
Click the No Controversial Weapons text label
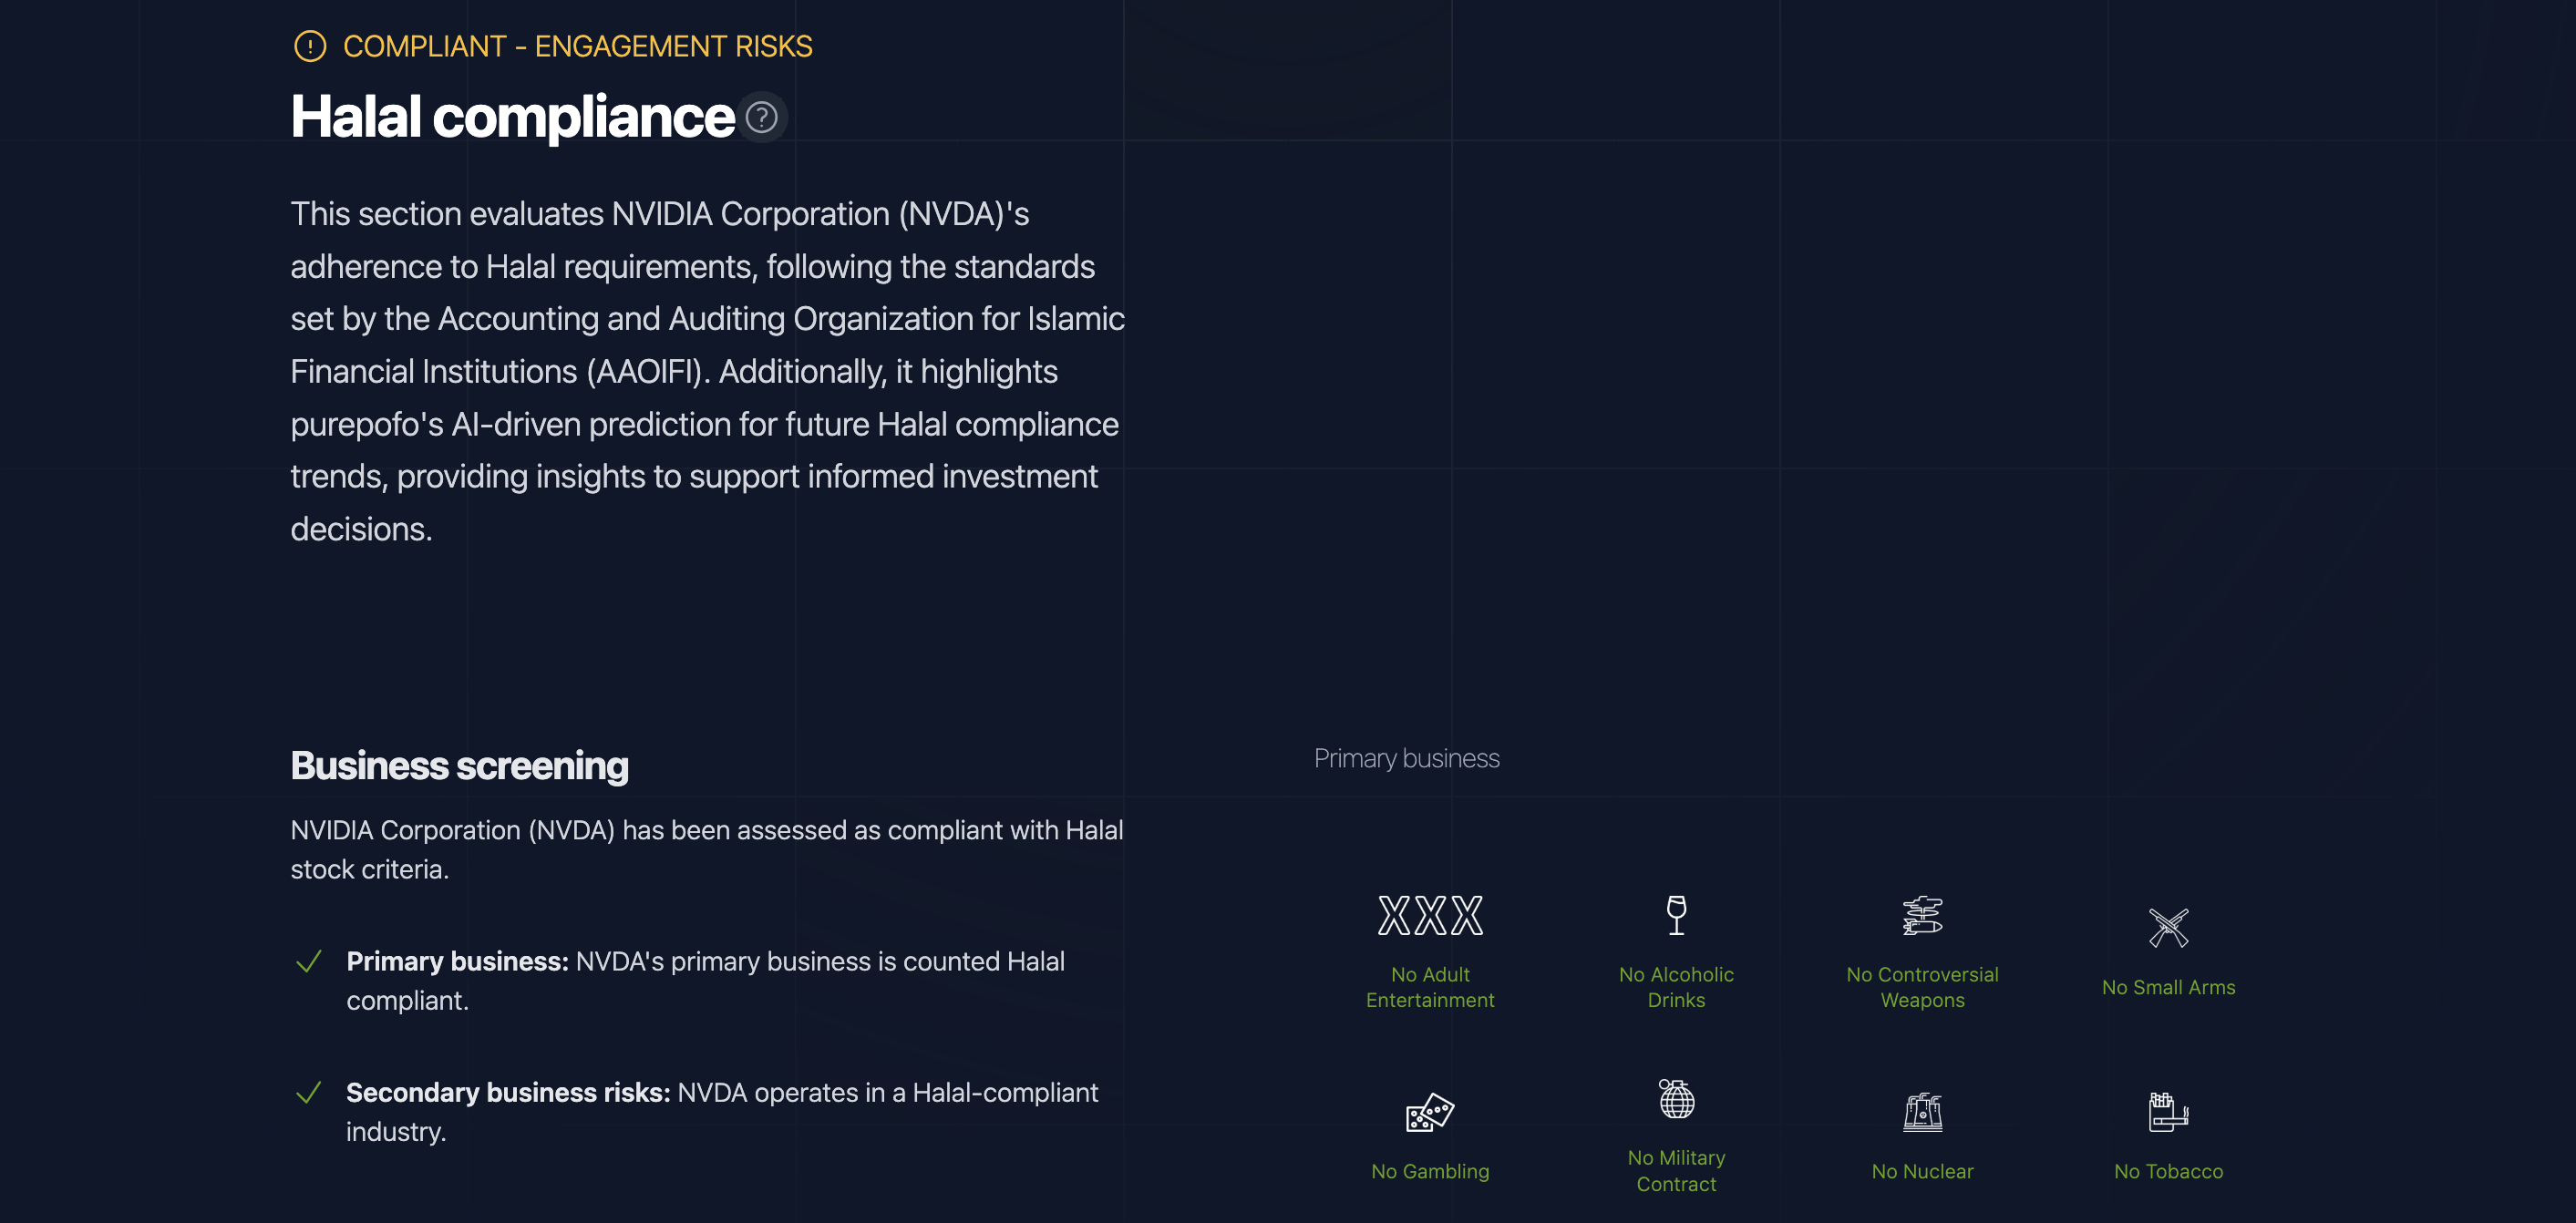pos(1922,987)
